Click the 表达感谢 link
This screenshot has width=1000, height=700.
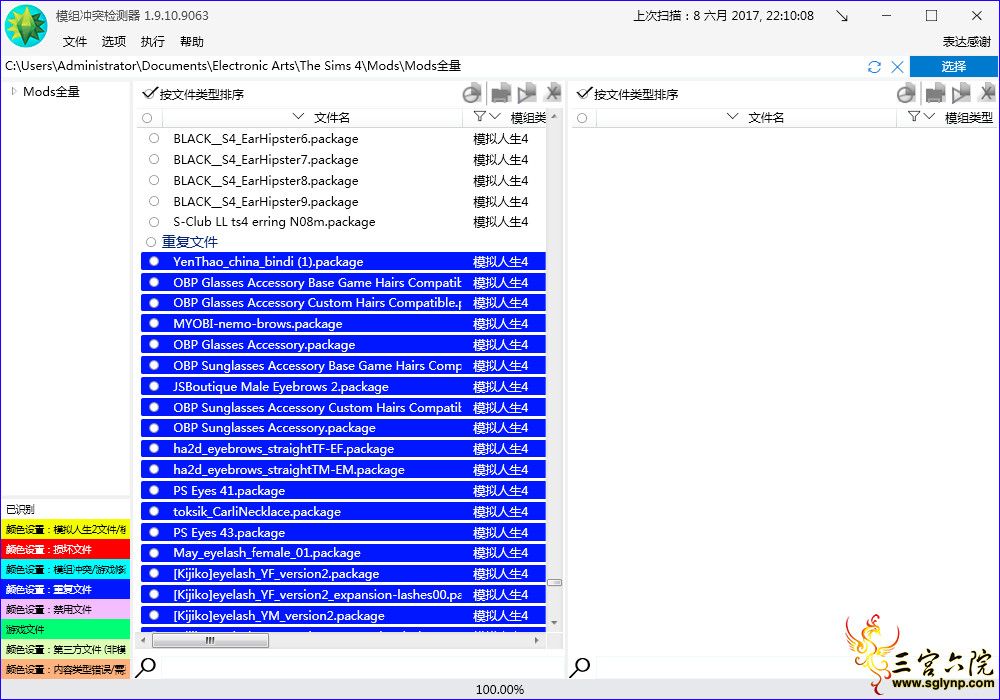(967, 42)
